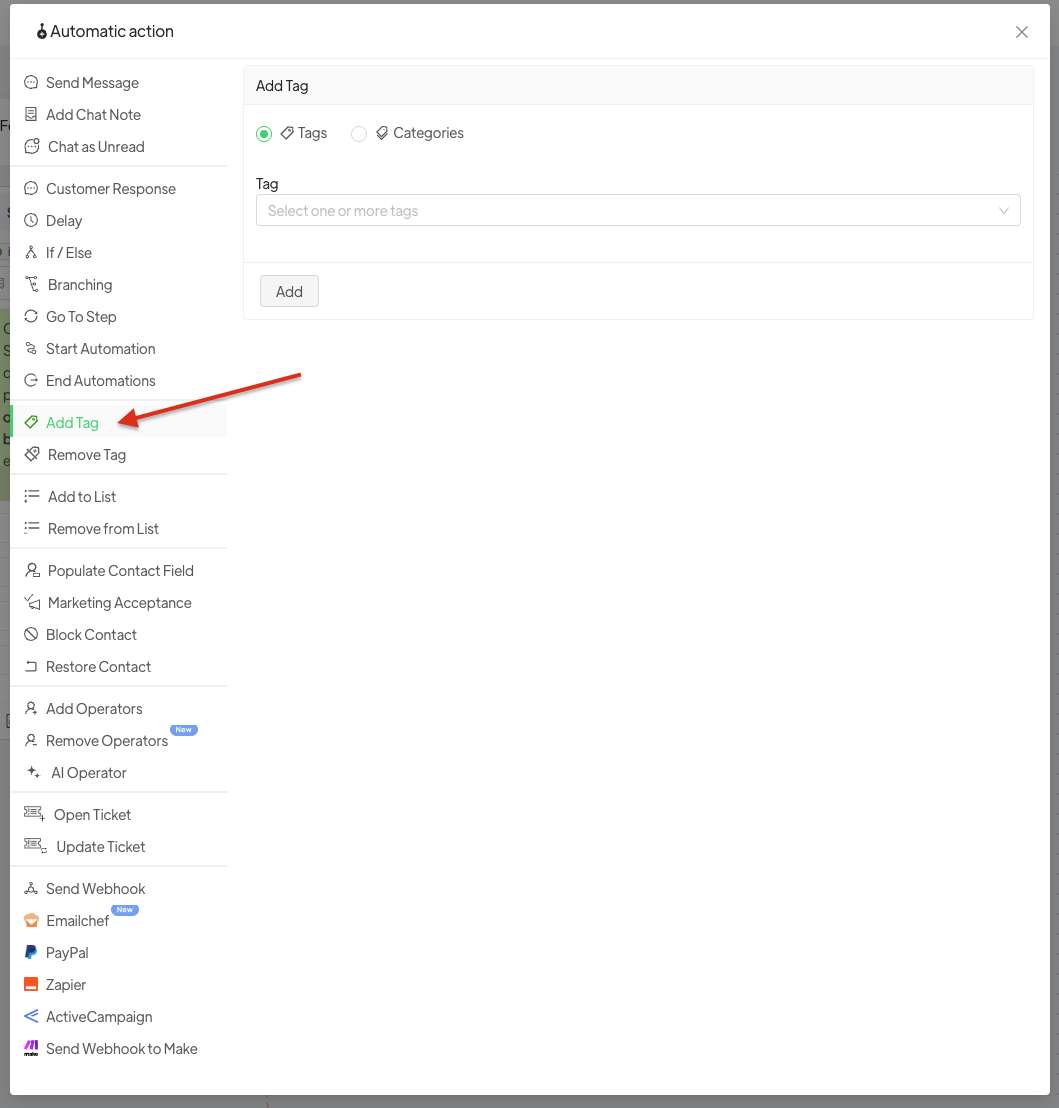Screen dimensions: 1059x1108
Task: Click the Delay clock icon
Action: 31,221
